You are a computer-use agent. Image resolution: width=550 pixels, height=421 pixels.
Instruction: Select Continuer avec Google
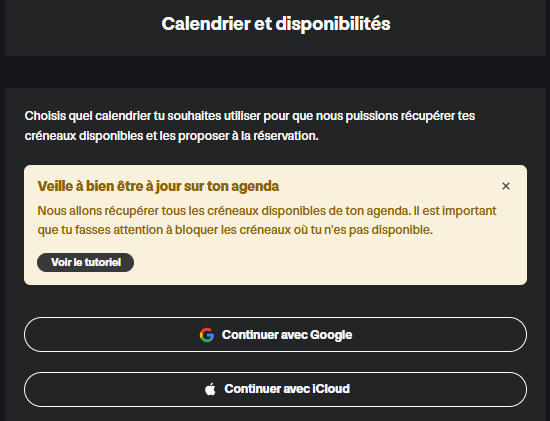(275, 334)
